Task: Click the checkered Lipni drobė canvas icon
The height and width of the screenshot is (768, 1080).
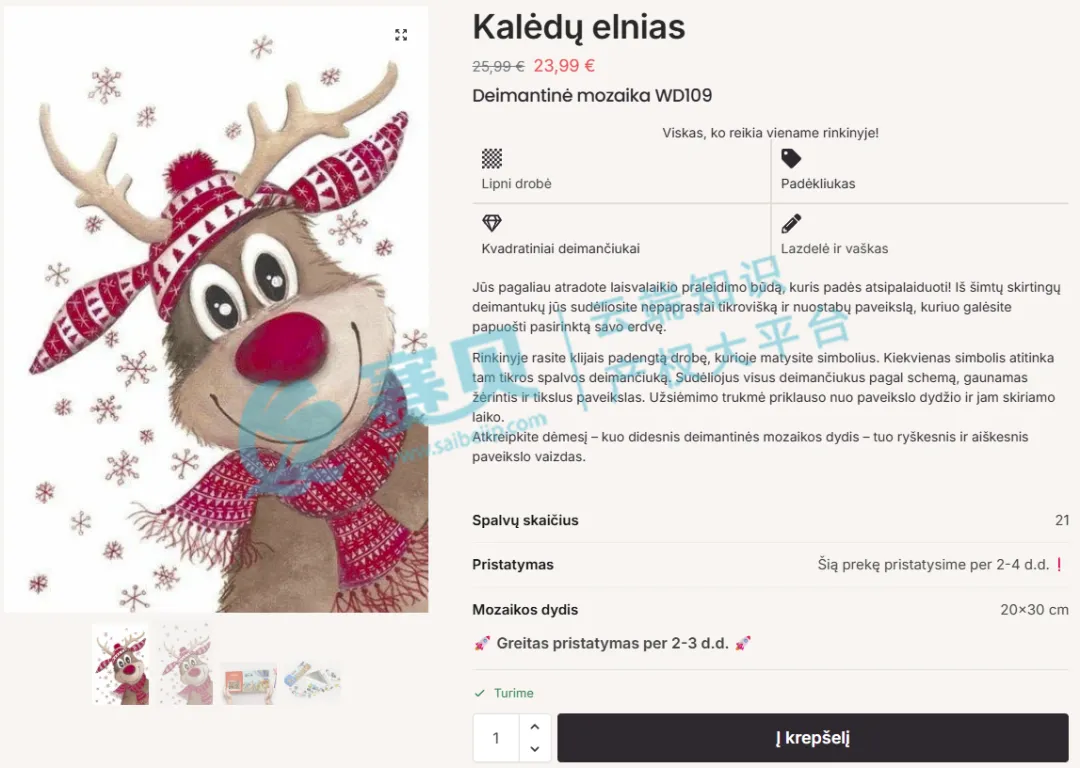Action: click(x=492, y=158)
